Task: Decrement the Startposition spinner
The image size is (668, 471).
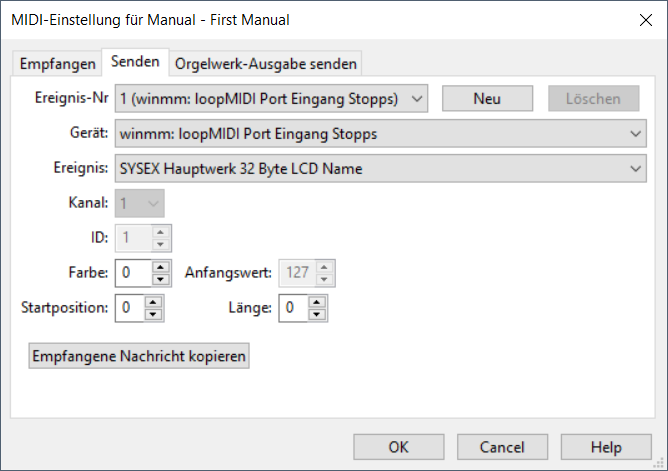Action: click(153, 314)
